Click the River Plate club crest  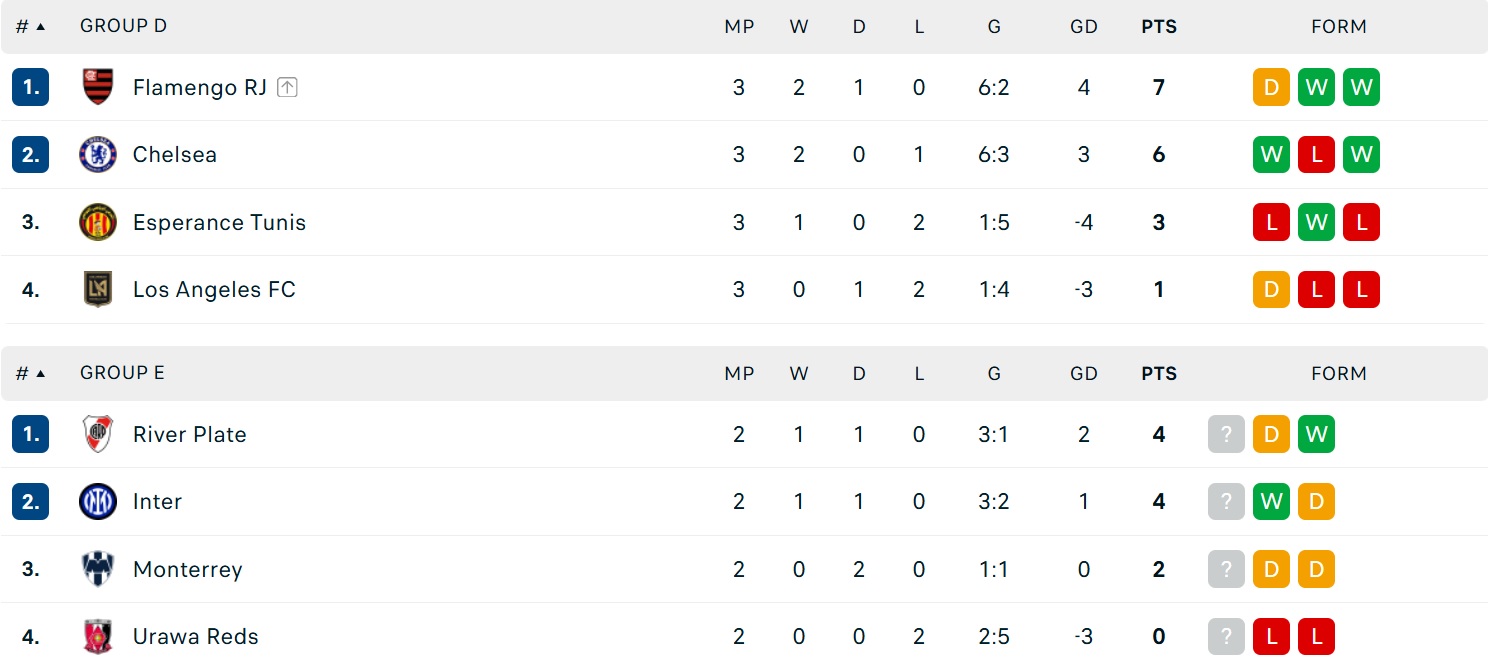tap(98, 434)
